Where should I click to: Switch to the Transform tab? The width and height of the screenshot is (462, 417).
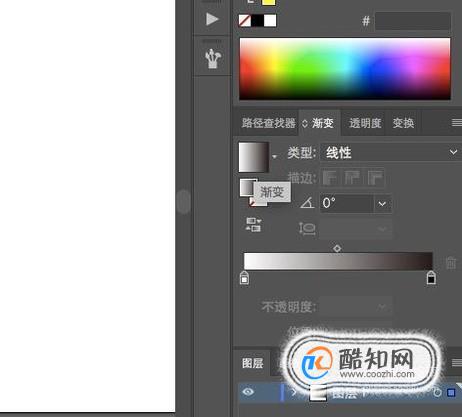click(x=403, y=123)
